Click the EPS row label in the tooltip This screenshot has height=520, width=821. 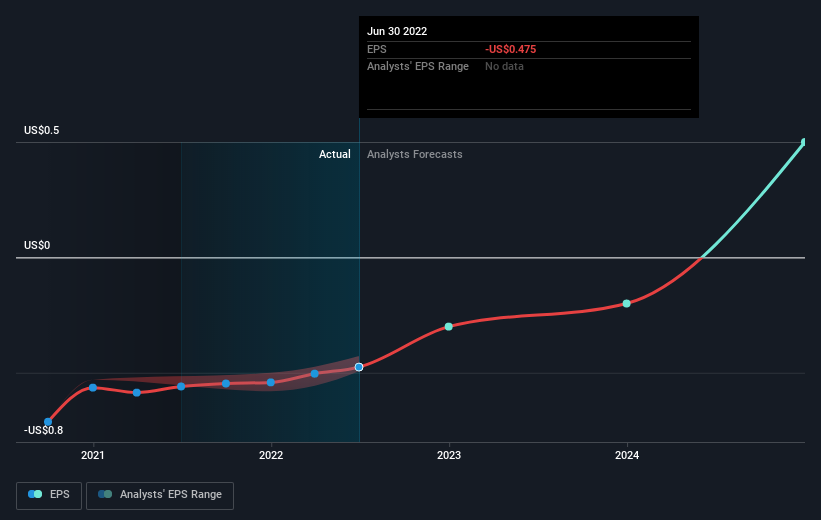(x=376, y=49)
